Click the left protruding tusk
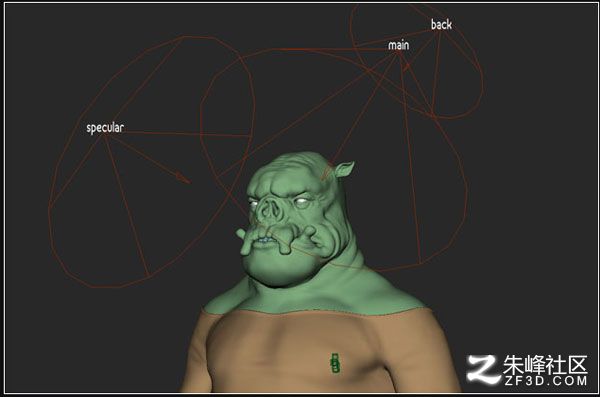 tap(244, 240)
